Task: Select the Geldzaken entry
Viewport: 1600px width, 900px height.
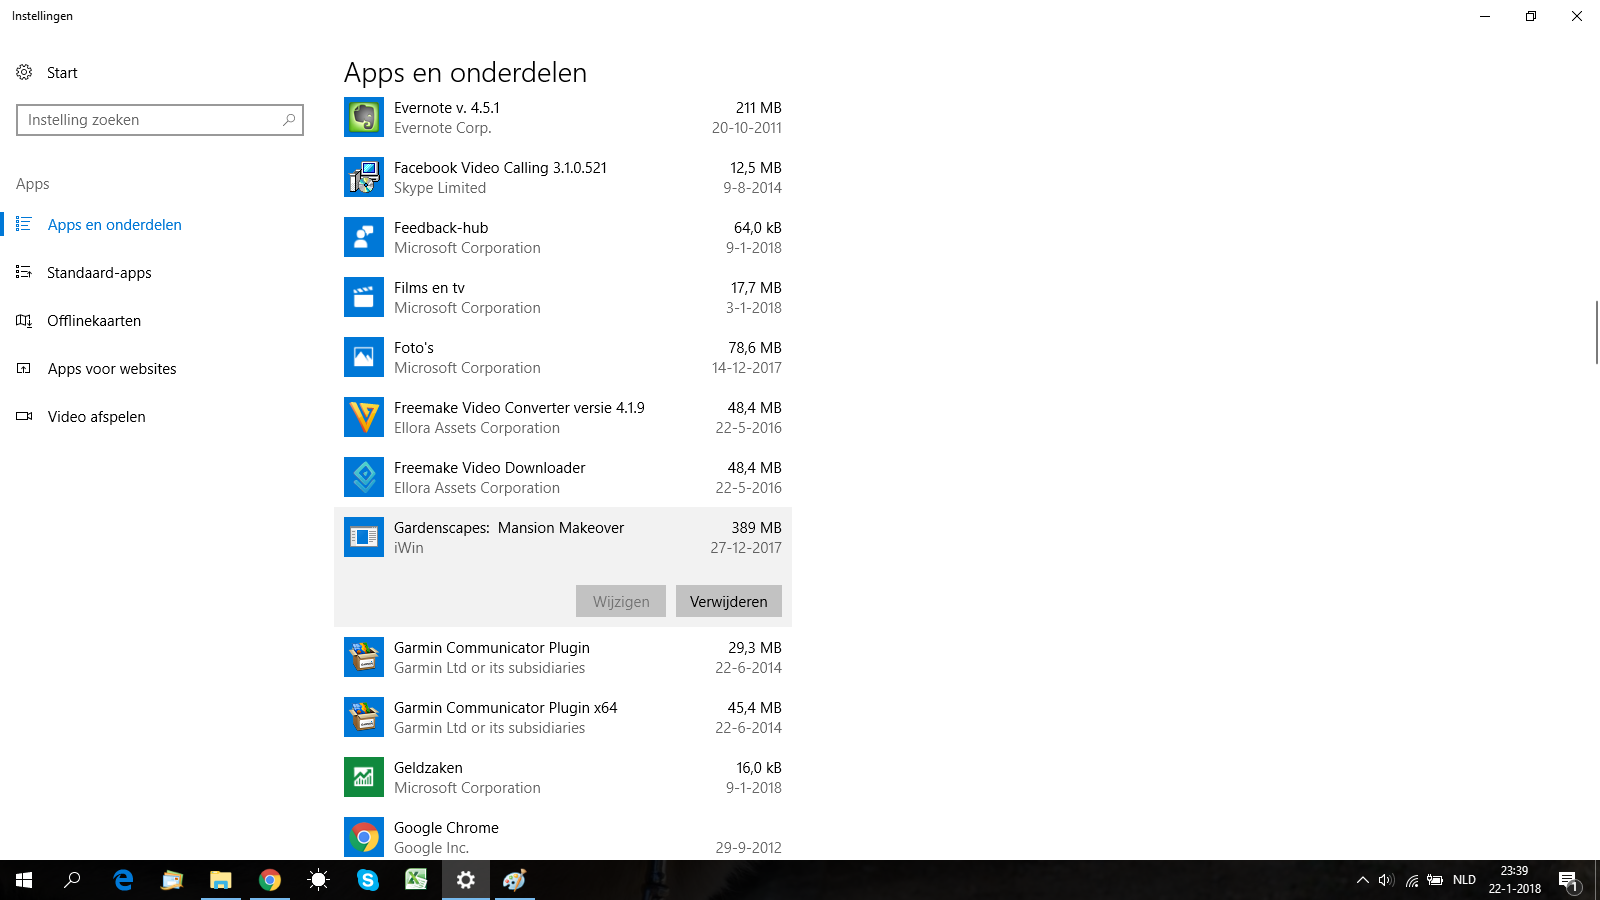Action: (x=563, y=777)
